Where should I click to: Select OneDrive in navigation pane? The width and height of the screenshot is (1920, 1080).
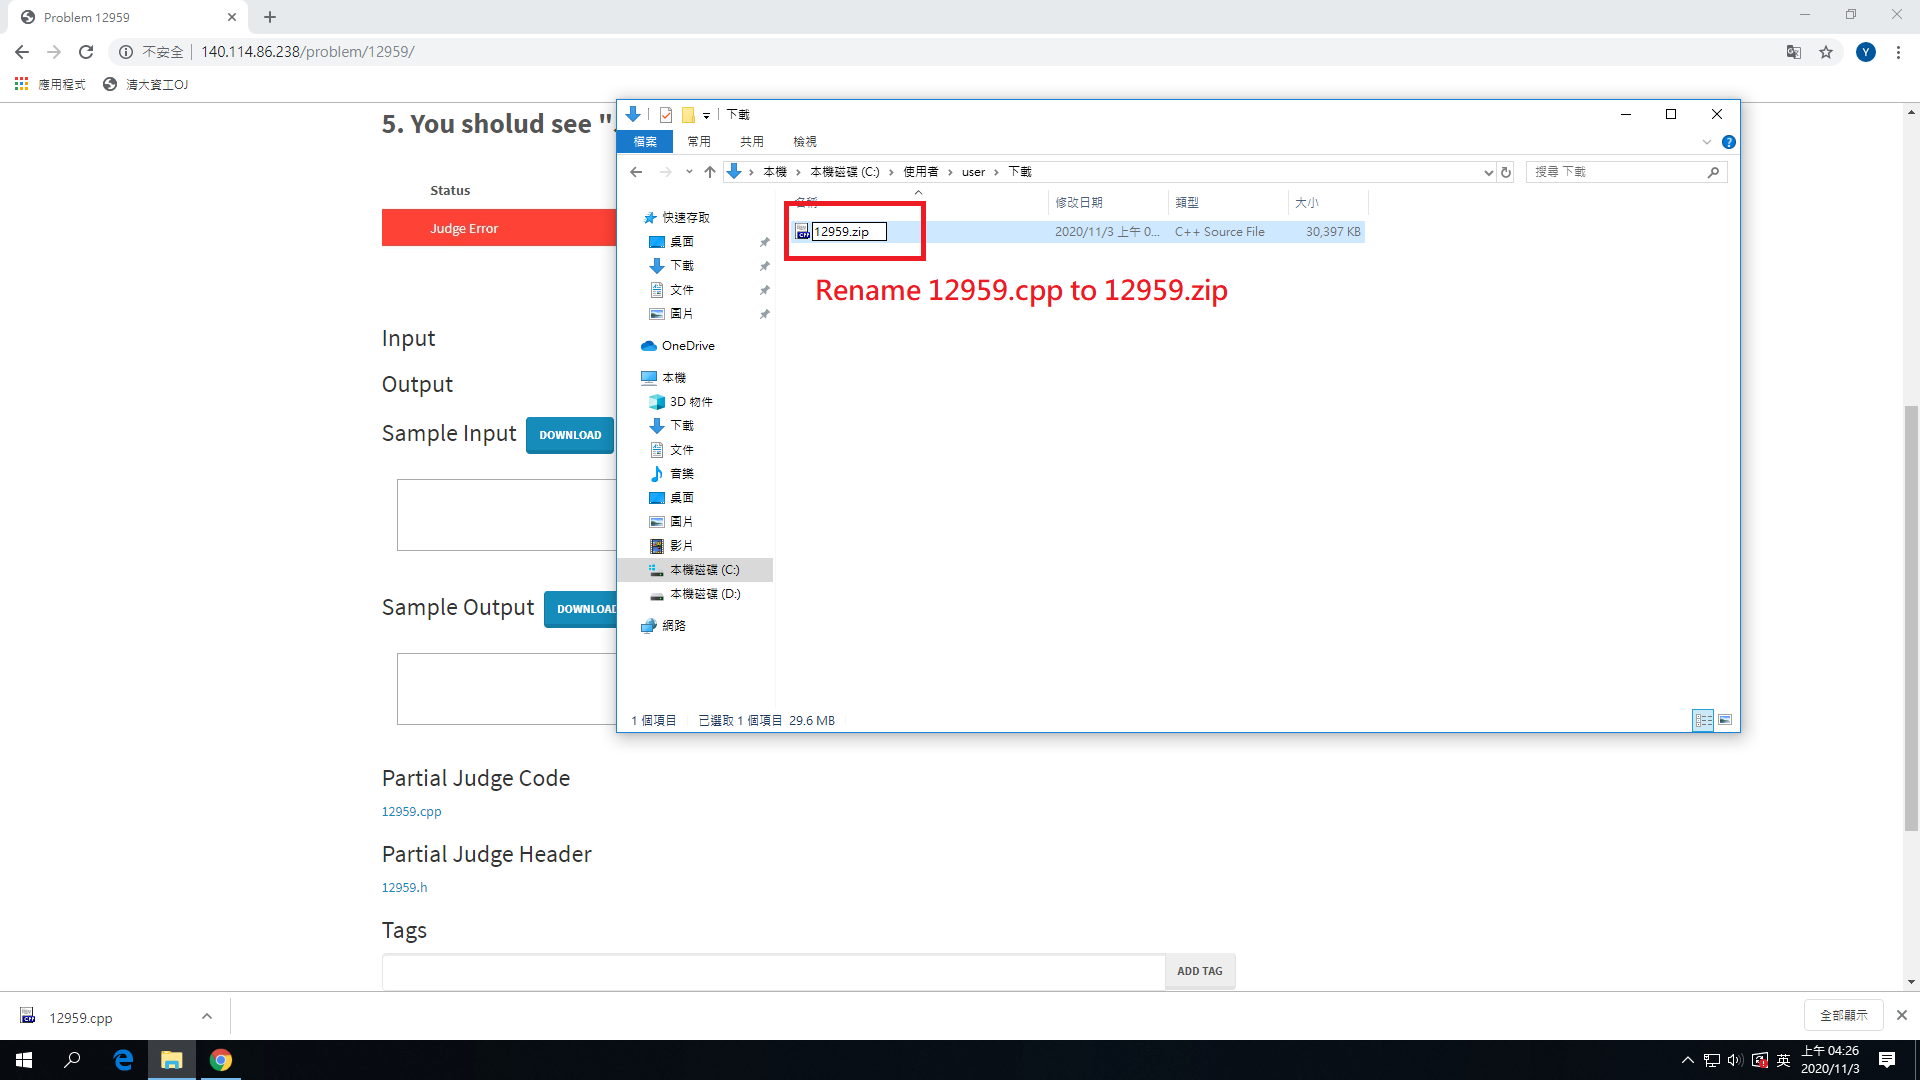[x=688, y=346]
